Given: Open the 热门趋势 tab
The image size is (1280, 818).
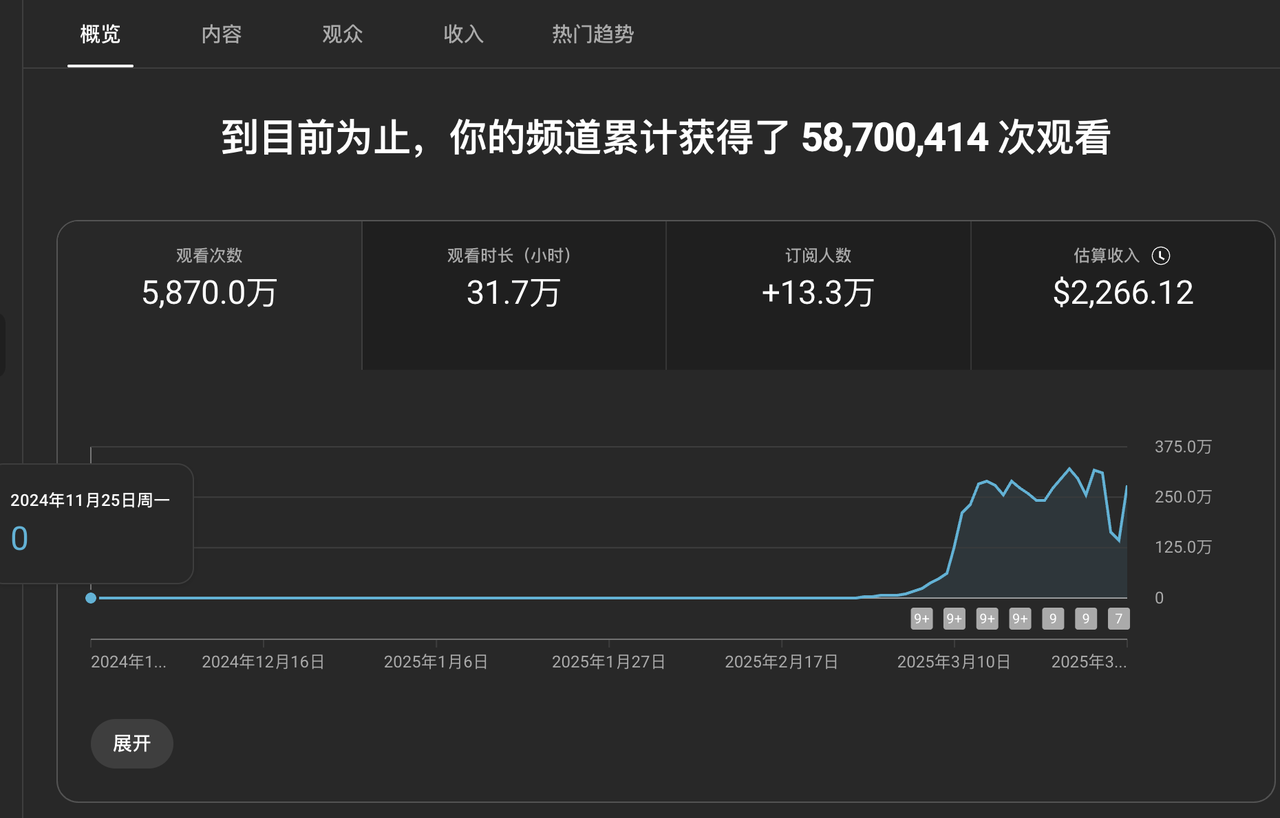Looking at the screenshot, I should pyautogui.click(x=593, y=34).
